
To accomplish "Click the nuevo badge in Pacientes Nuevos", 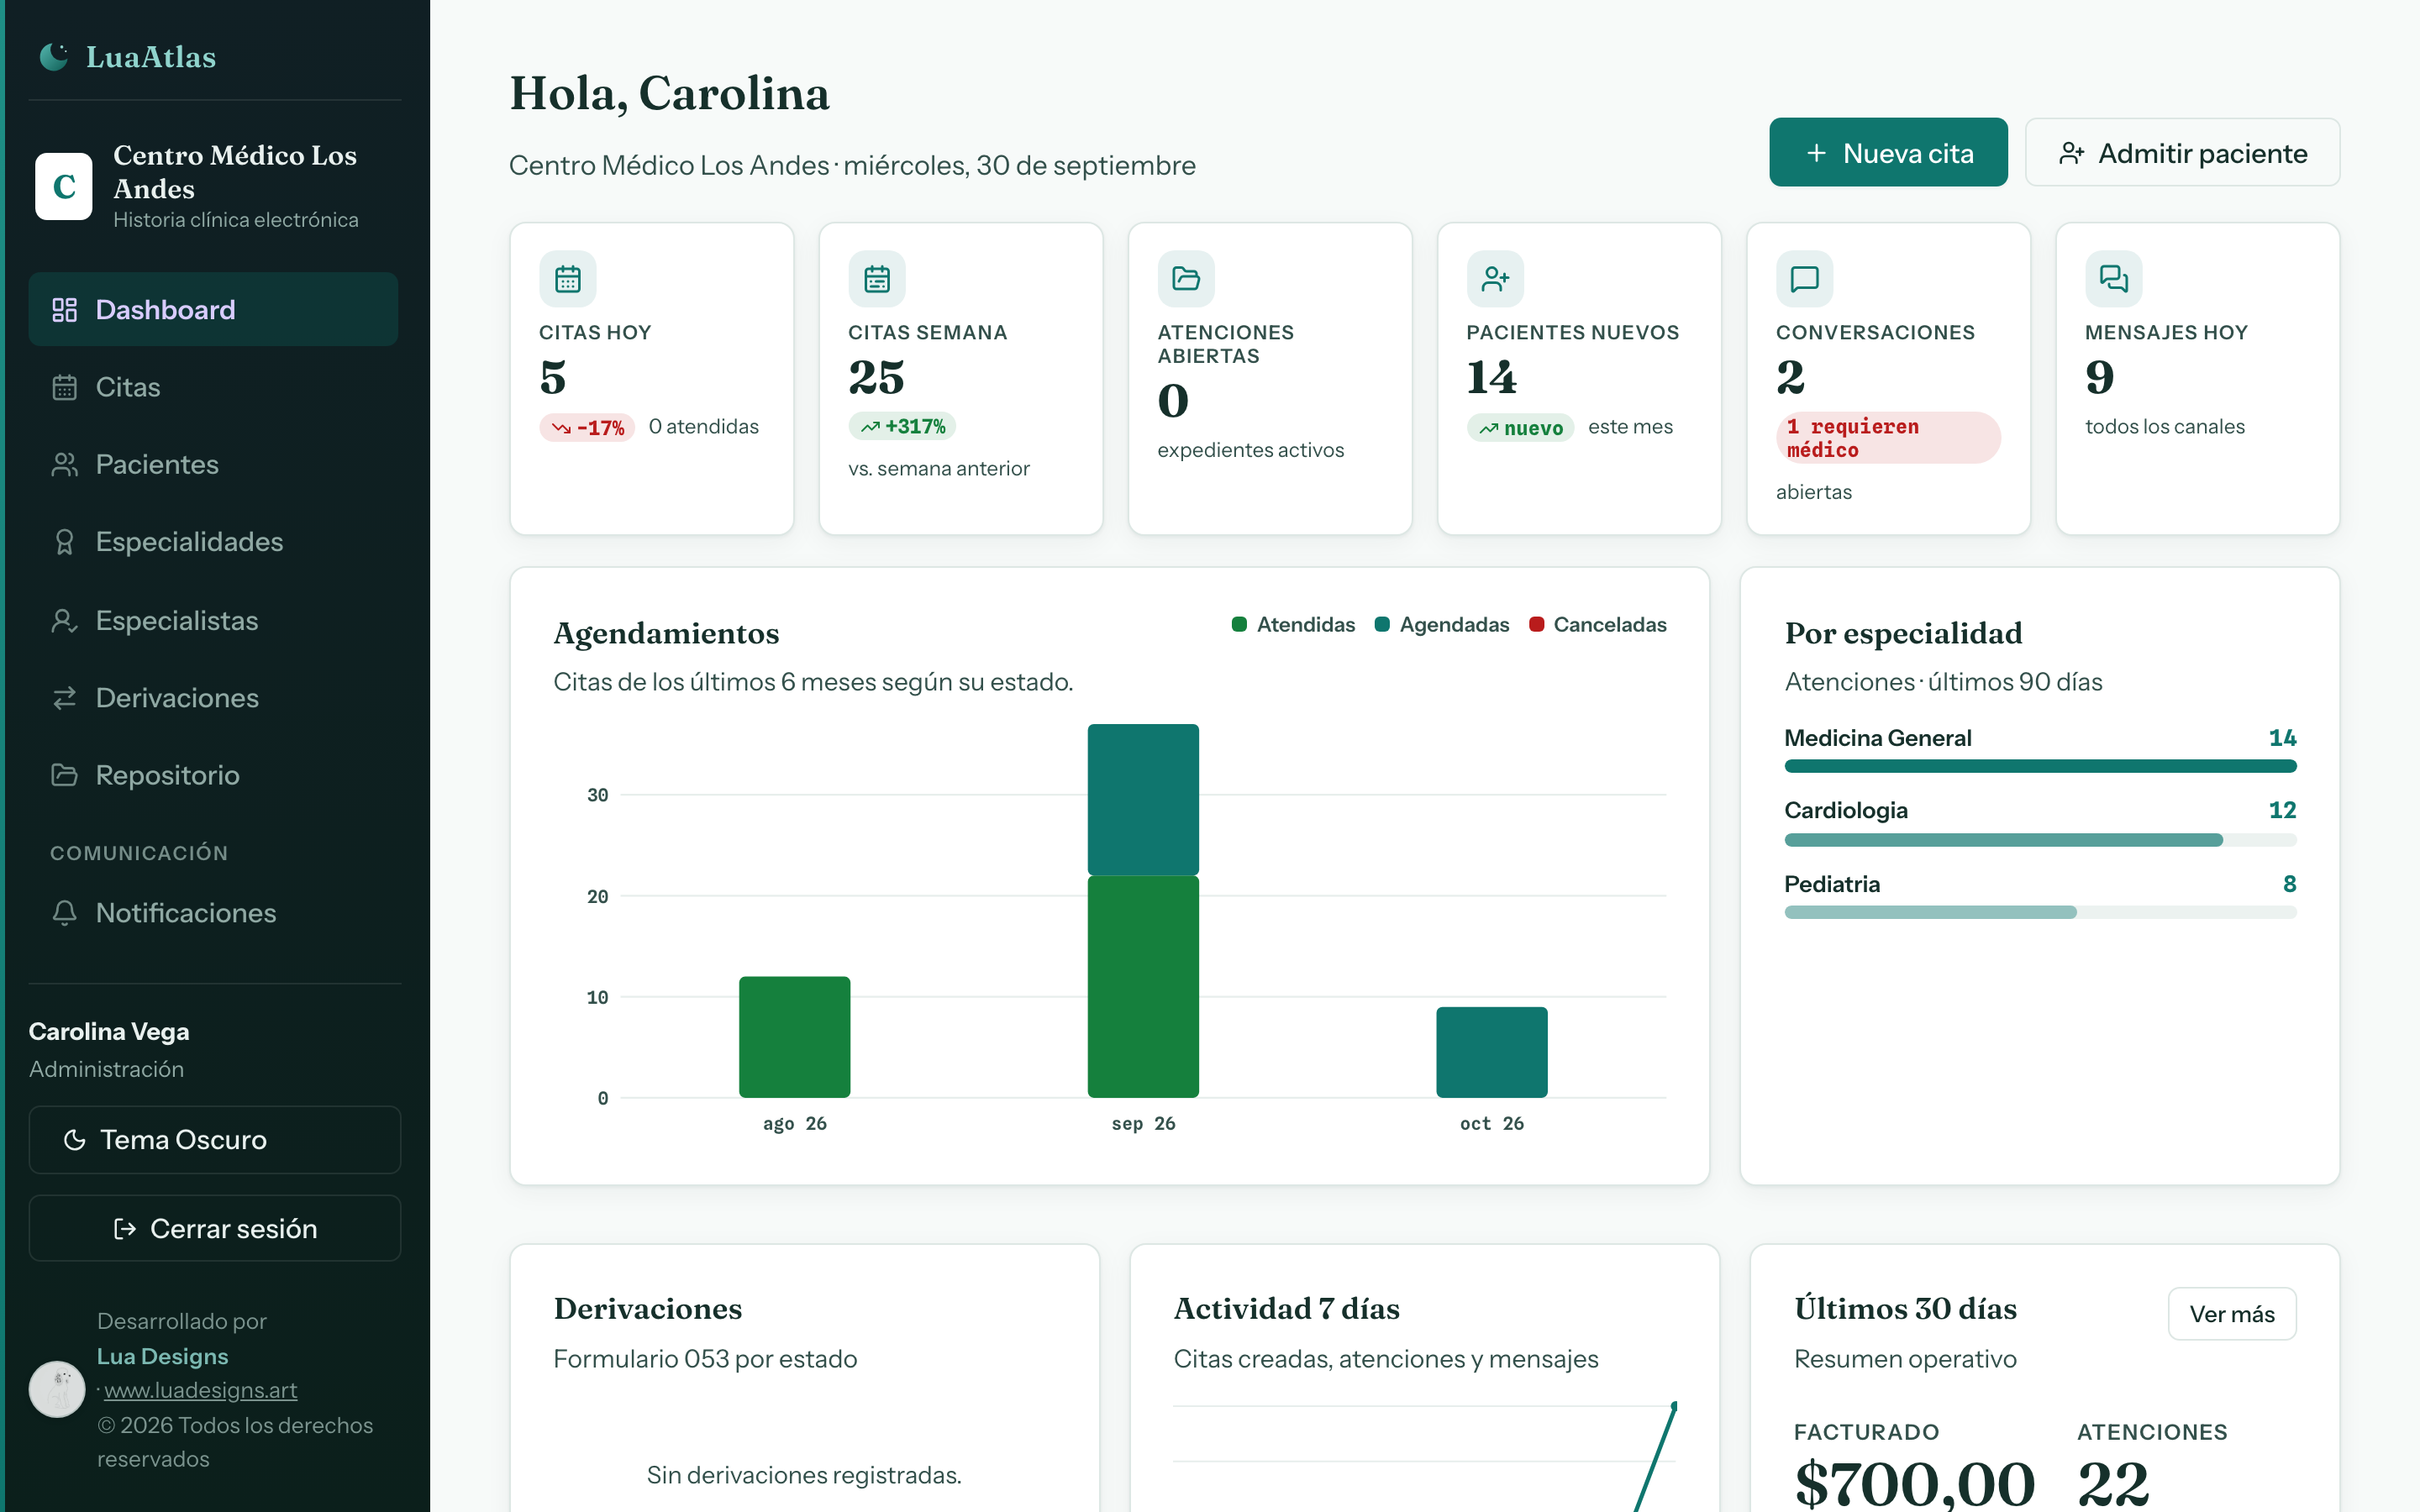I will 1520,428.
